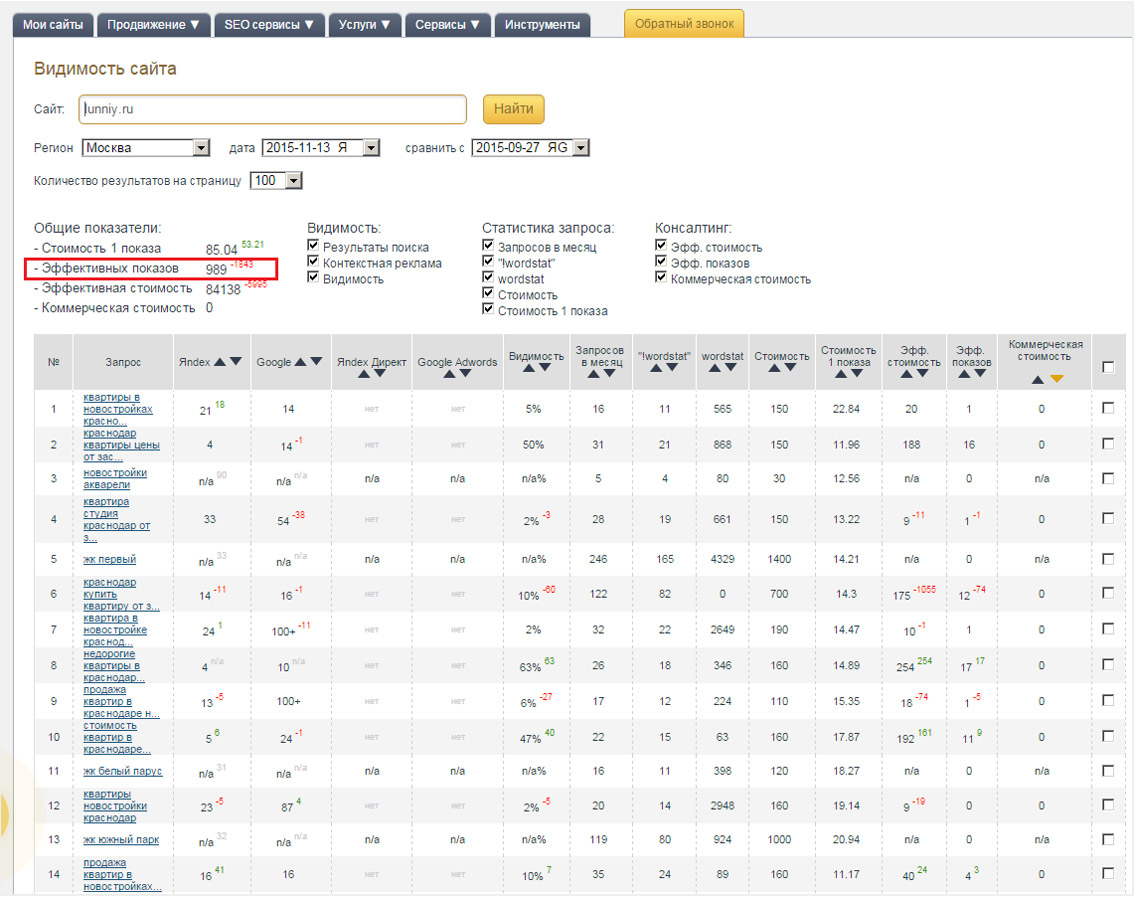Toggle Эфф. показов checkbox

(x=661, y=261)
